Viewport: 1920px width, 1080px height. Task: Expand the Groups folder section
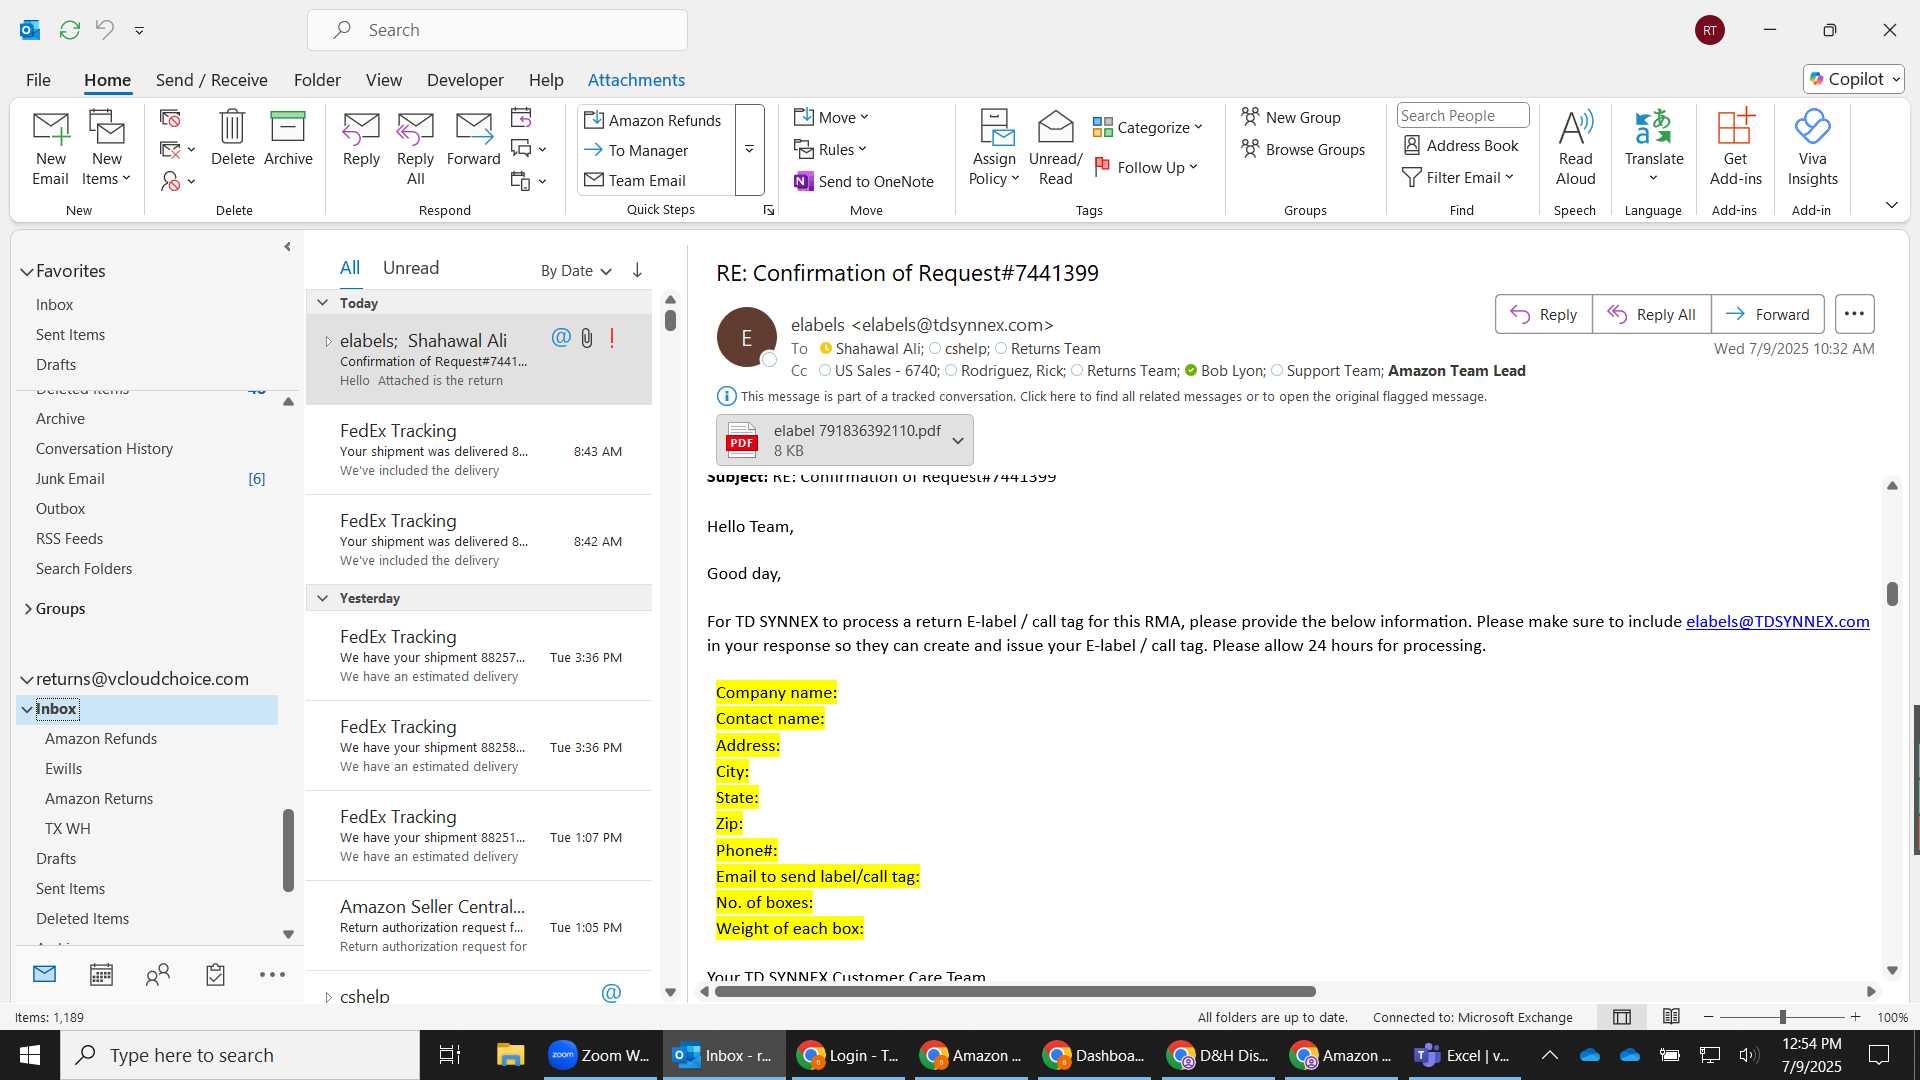[x=27, y=608]
